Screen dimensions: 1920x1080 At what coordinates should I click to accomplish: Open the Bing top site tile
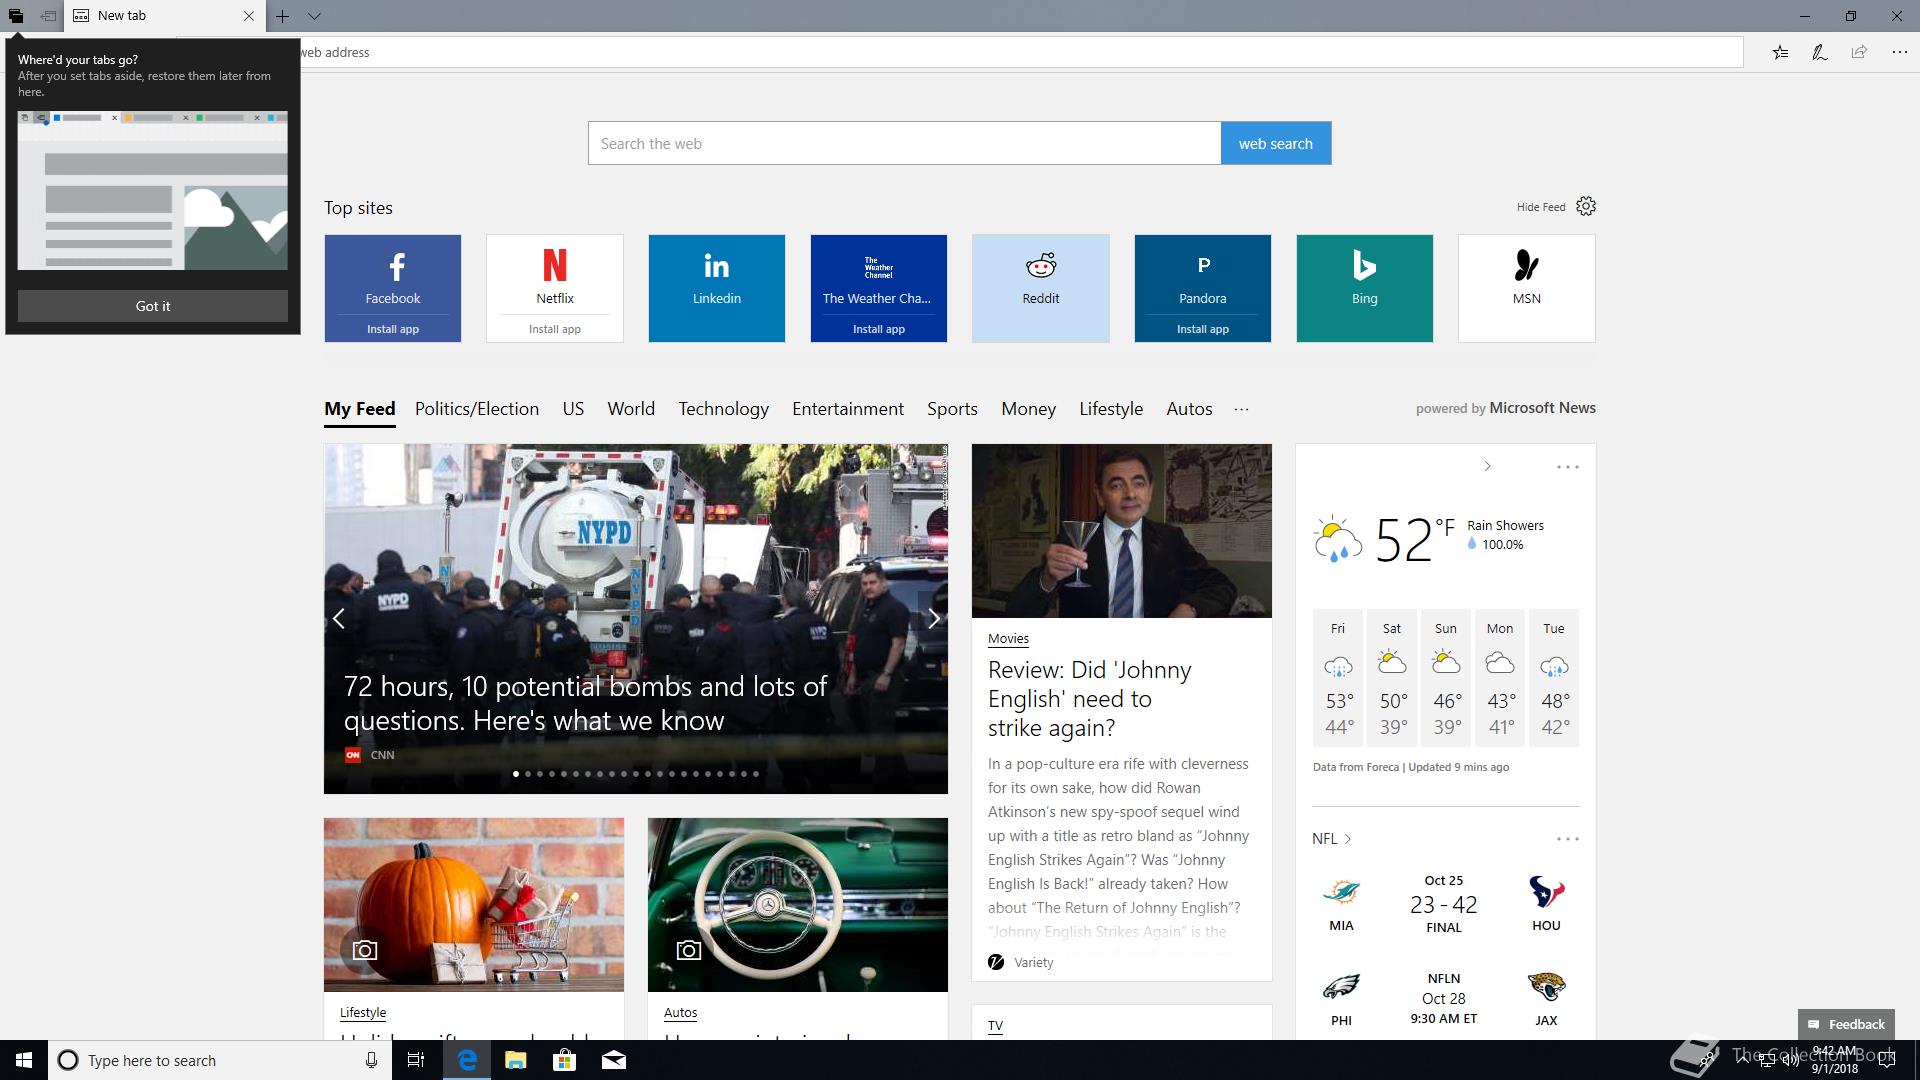click(x=1365, y=288)
